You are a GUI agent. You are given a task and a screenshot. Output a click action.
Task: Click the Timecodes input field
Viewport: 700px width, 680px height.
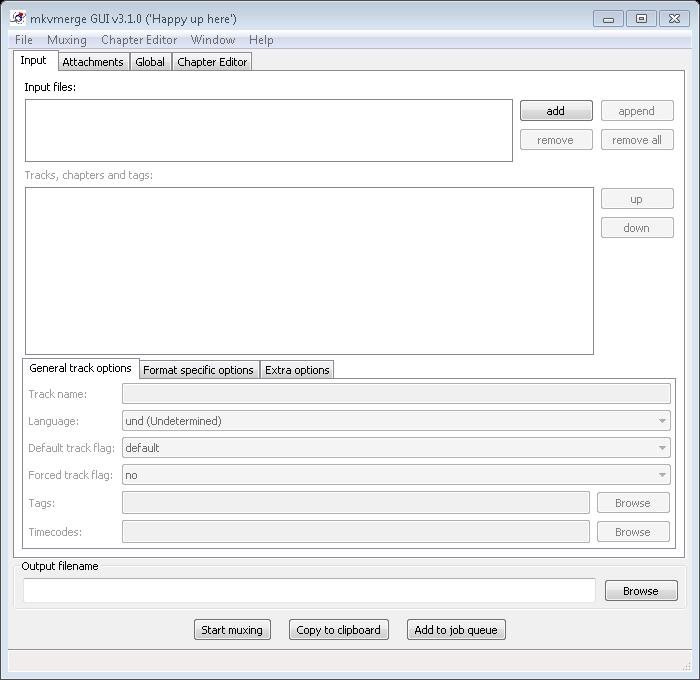(356, 532)
